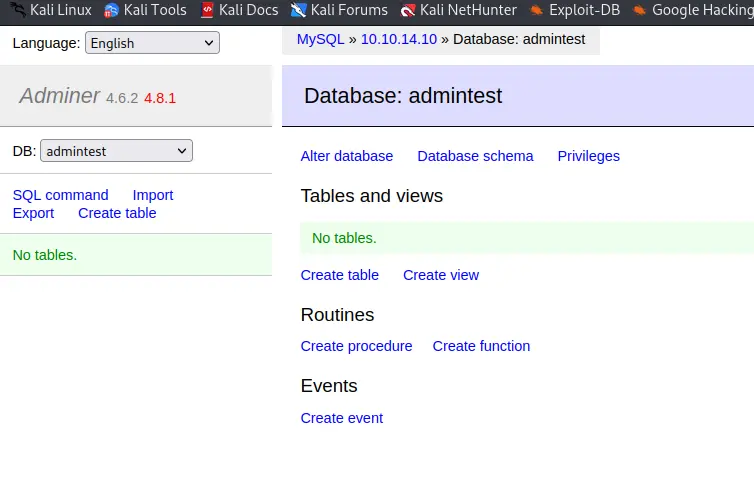Image resolution: width=754 pixels, height=487 pixels.
Task: Click the Create function link
Action: point(481,346)
